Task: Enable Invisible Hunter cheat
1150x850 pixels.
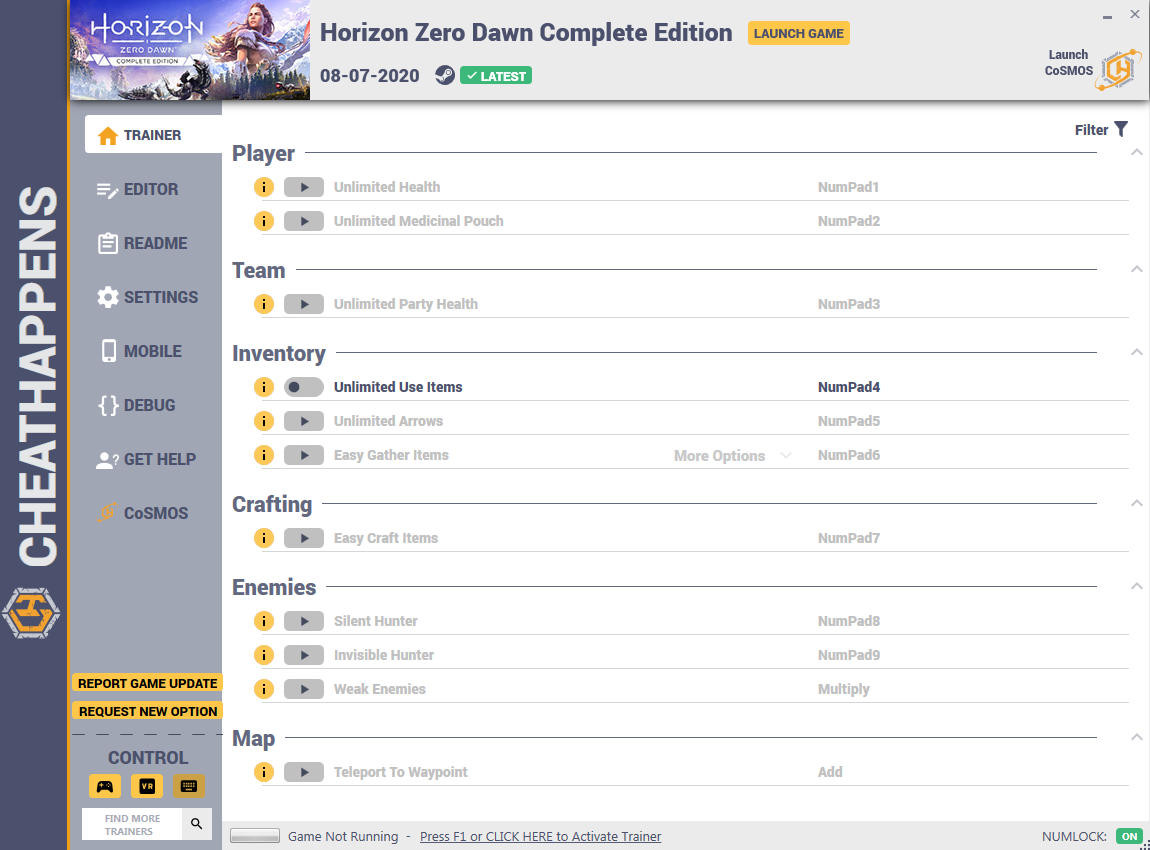Action: click(x=304, y=655)
